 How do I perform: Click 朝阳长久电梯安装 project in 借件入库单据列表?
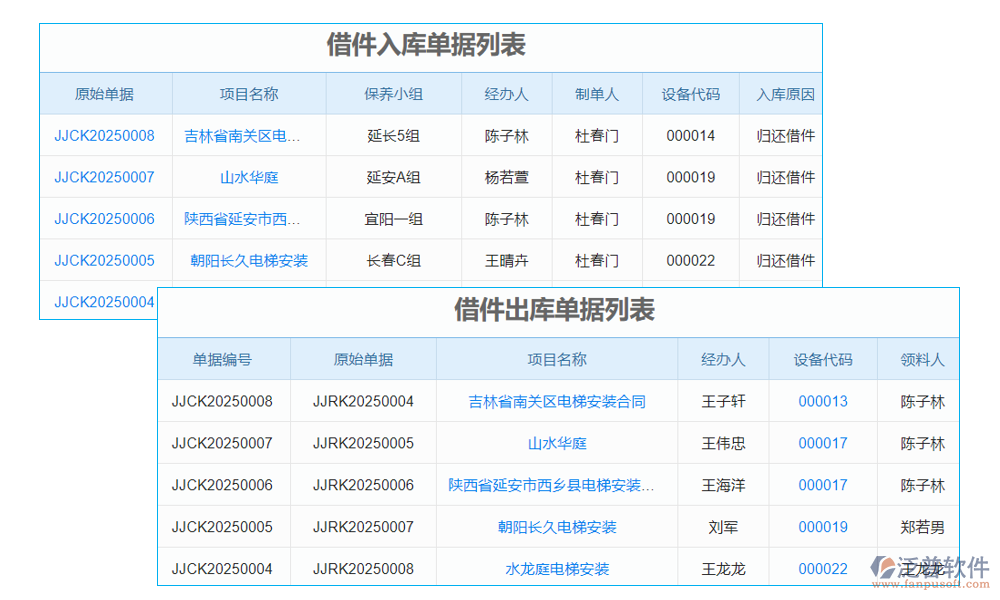249,261
